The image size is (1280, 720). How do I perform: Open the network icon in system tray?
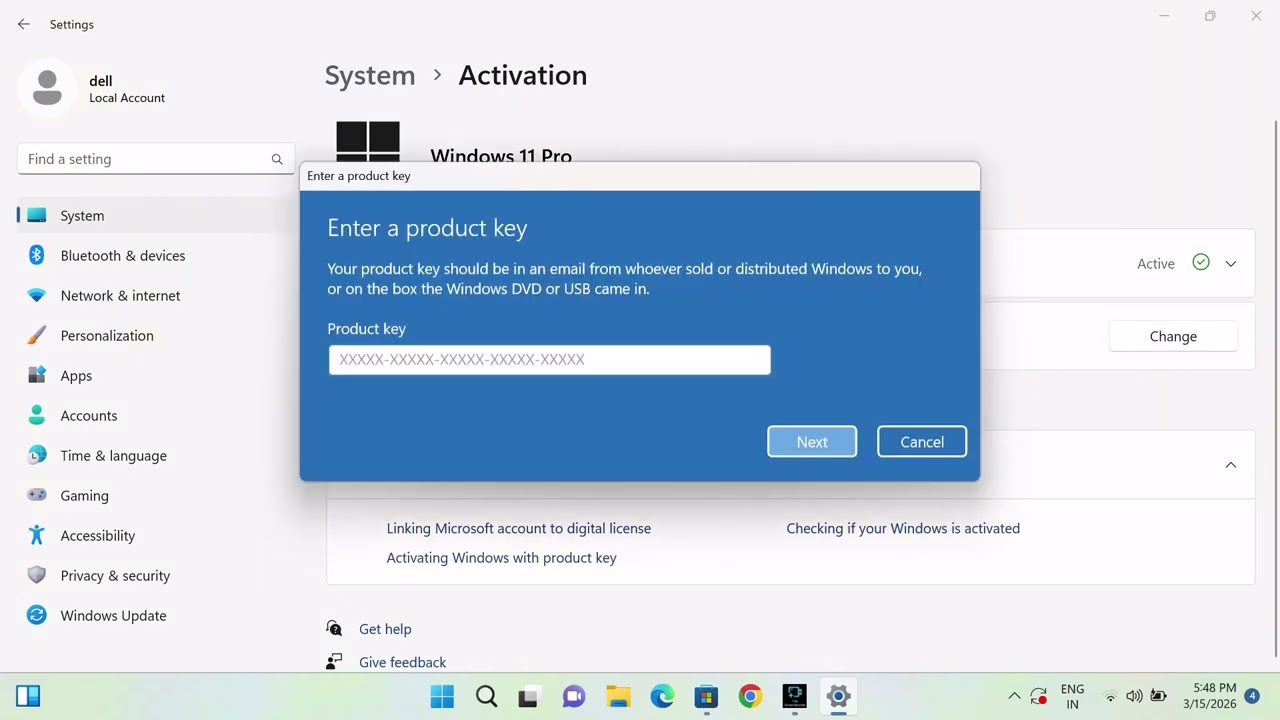[x=1110, y=696]
